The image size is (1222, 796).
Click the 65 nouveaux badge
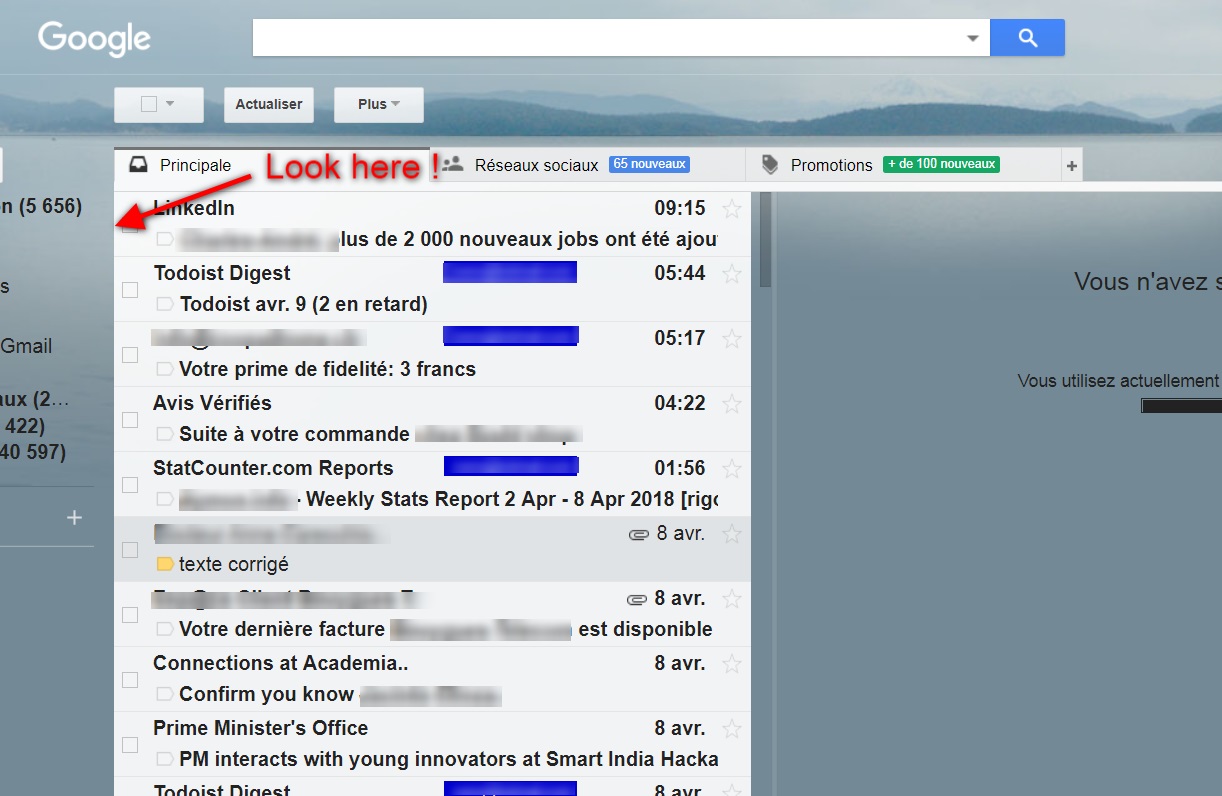649,164
